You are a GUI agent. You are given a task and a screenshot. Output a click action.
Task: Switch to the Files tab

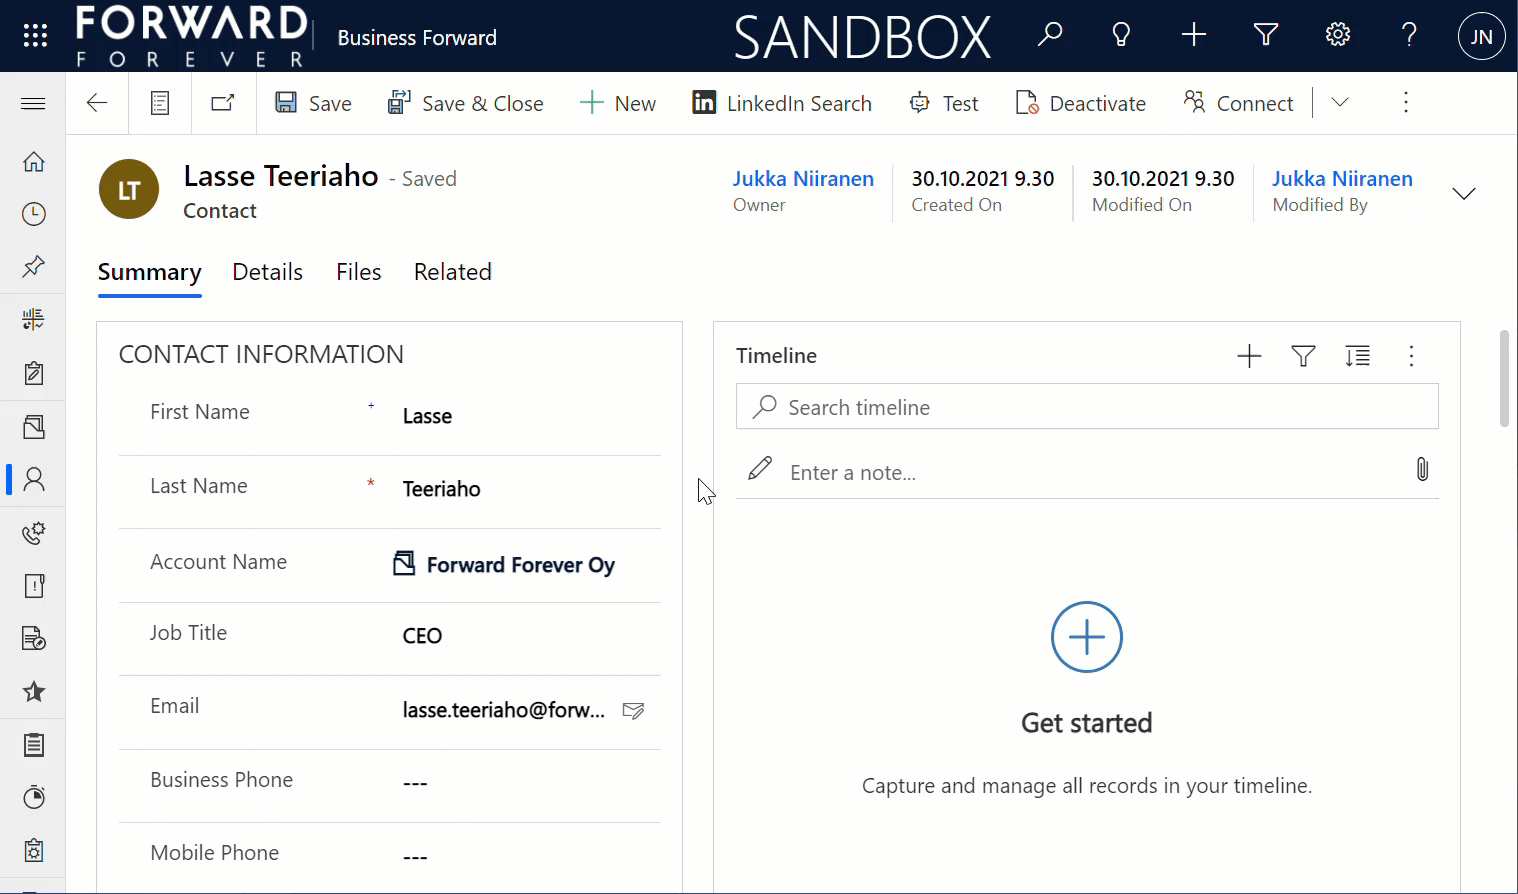point(359,272)
